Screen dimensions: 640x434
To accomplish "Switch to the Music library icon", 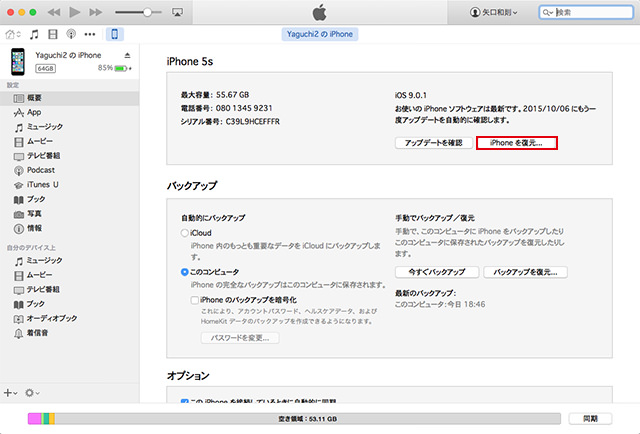I will [x=34, y=34].
